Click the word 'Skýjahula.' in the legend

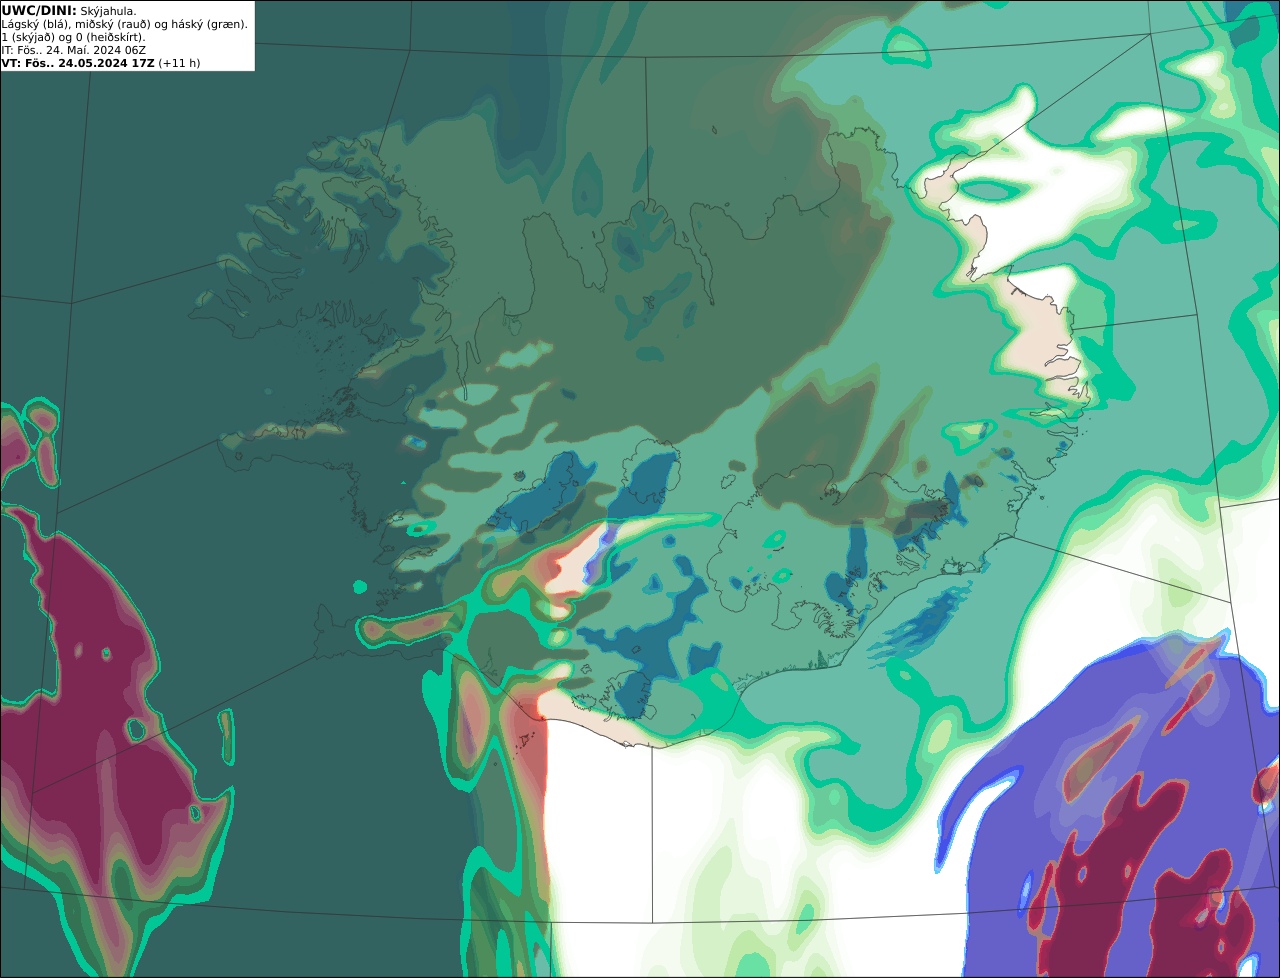tap(108, 11)
